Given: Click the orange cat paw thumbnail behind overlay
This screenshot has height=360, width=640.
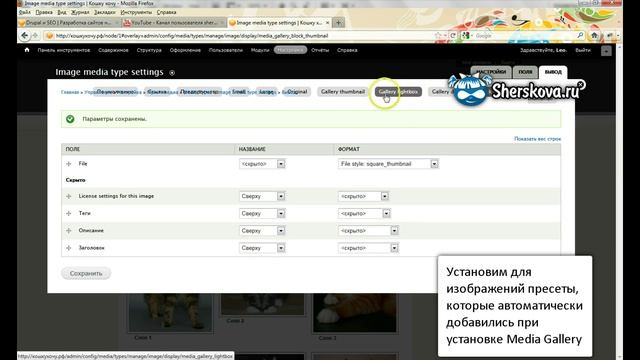Looking at the screenshot, I should (354, 313).
